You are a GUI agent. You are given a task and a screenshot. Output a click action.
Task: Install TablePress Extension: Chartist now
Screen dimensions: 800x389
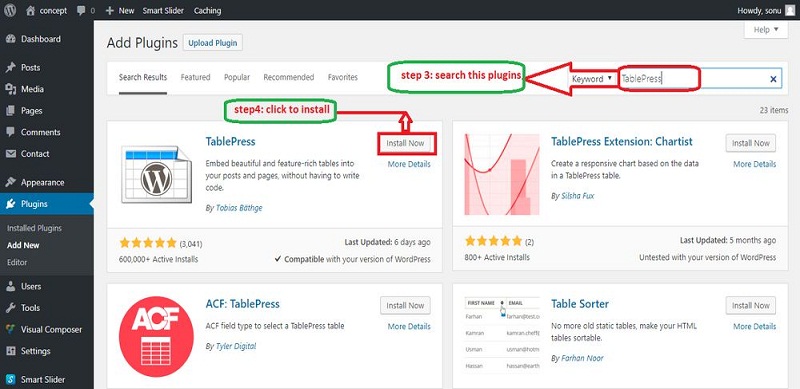click(x=751, y=143)
